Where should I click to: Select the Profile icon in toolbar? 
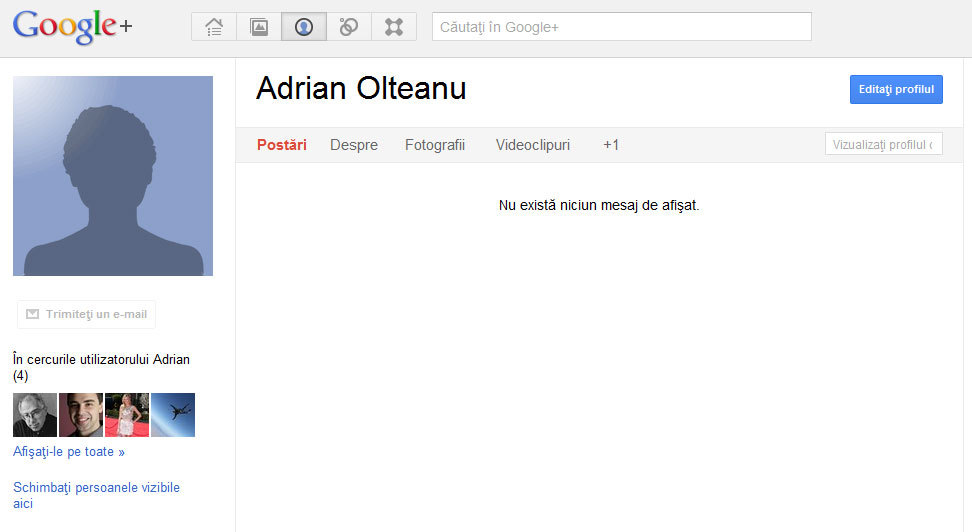point(304,27)
